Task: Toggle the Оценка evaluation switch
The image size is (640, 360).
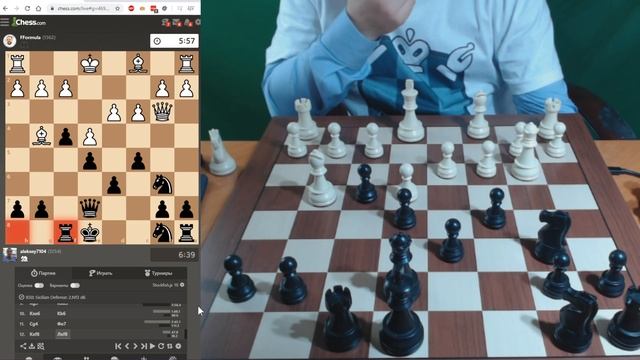Action: tap(39, 285)
